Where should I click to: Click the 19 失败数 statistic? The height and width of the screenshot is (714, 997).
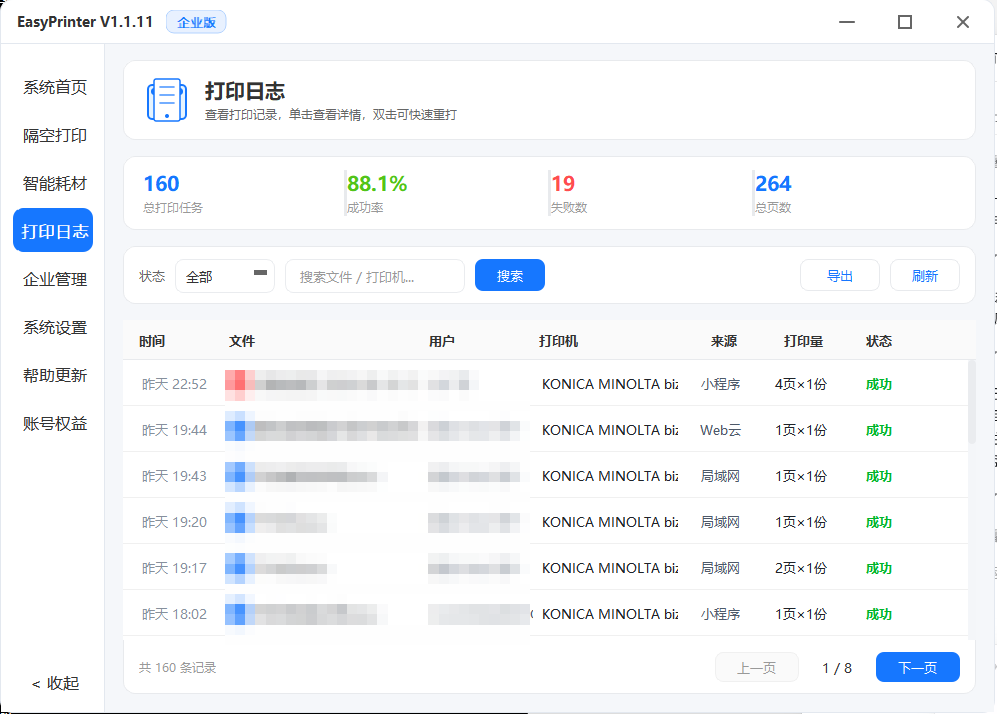[568, 193]
